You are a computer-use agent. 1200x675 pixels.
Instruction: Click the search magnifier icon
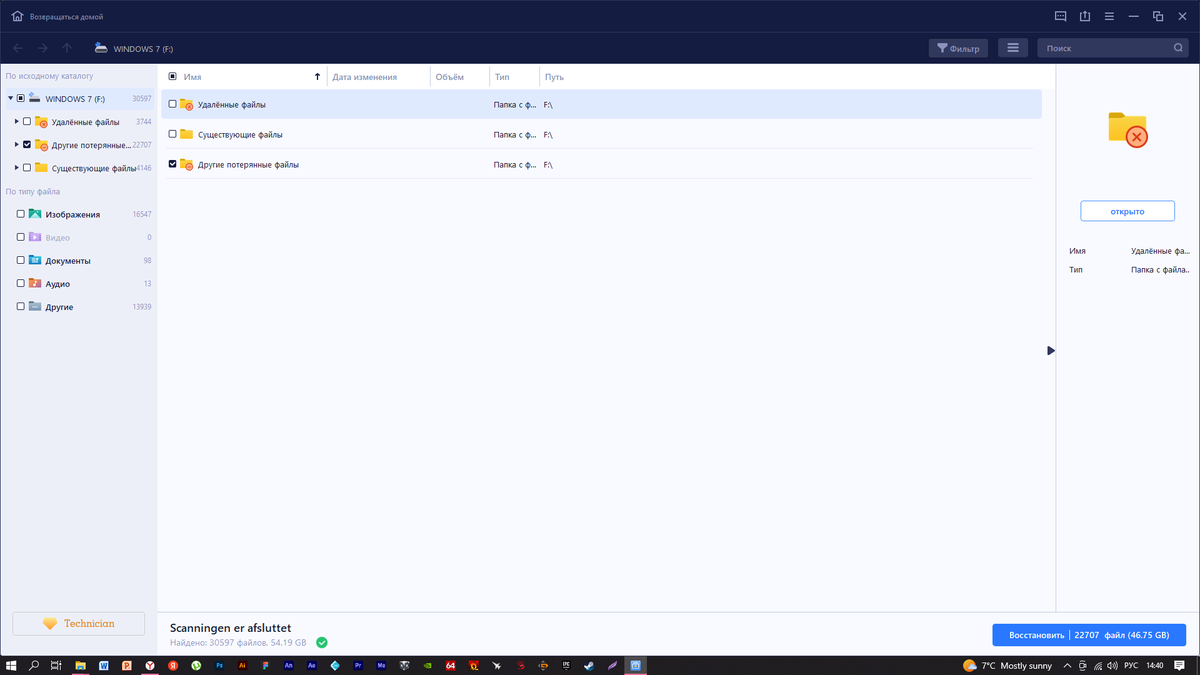coord(1178,48)
